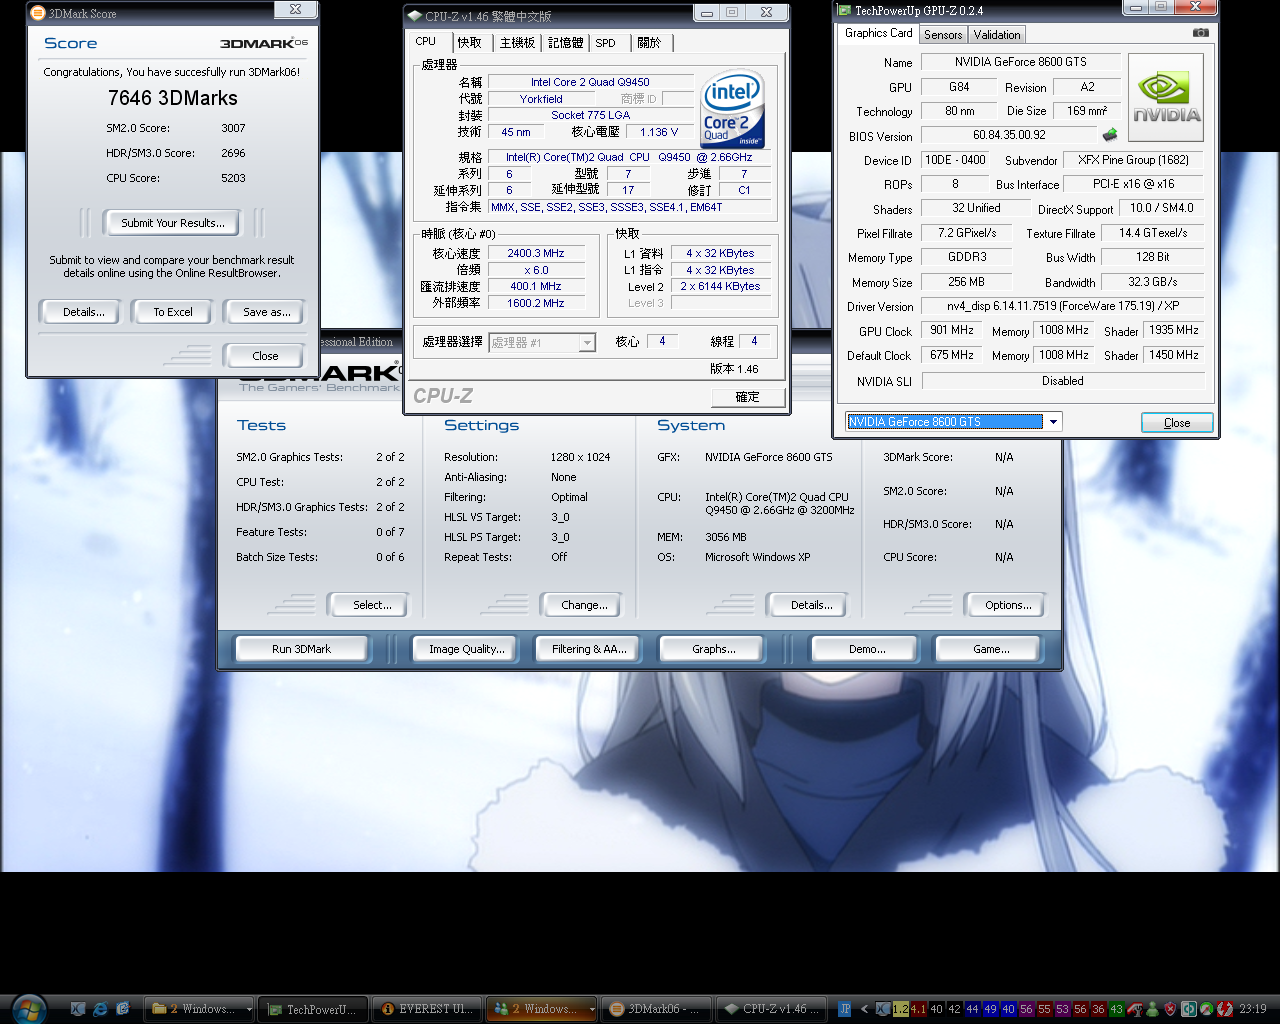Screen dimensions: 1280x1024
Task: Click the BIOS save chip icon
Action: coord(1110,135)
